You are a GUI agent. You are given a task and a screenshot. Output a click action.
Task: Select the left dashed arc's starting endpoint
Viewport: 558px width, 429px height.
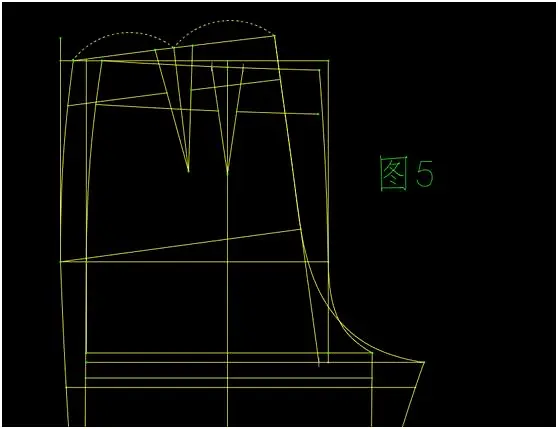pyautogui.click(x=73, y=60)
